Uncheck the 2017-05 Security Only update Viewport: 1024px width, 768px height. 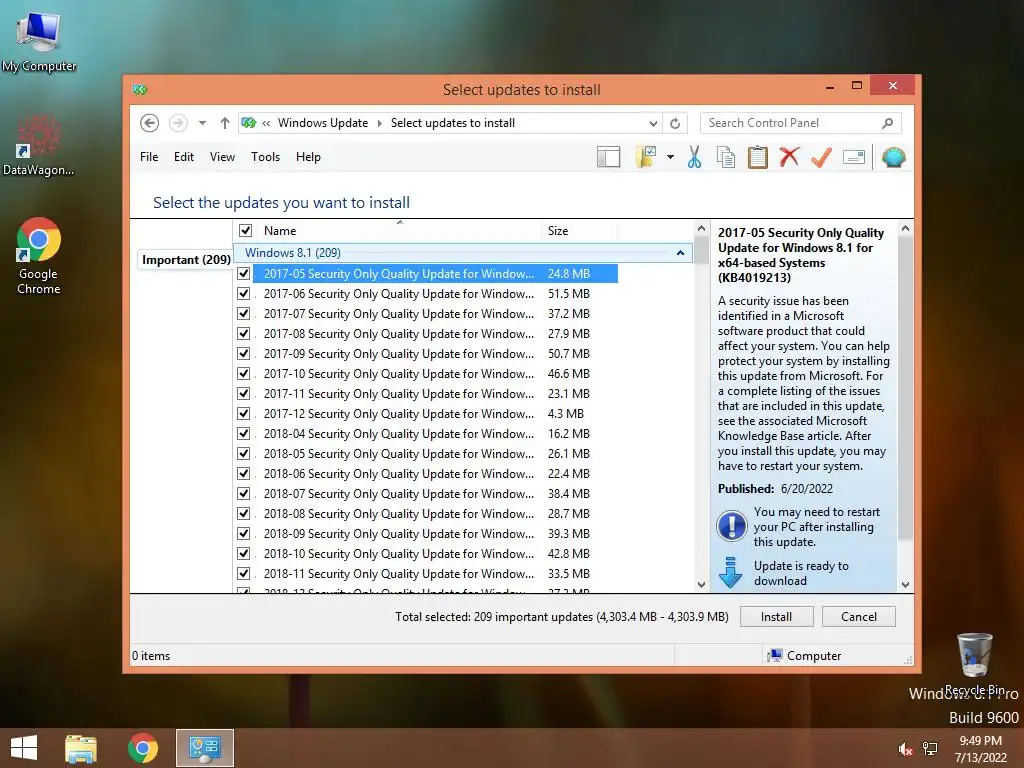tap(244, 274)
